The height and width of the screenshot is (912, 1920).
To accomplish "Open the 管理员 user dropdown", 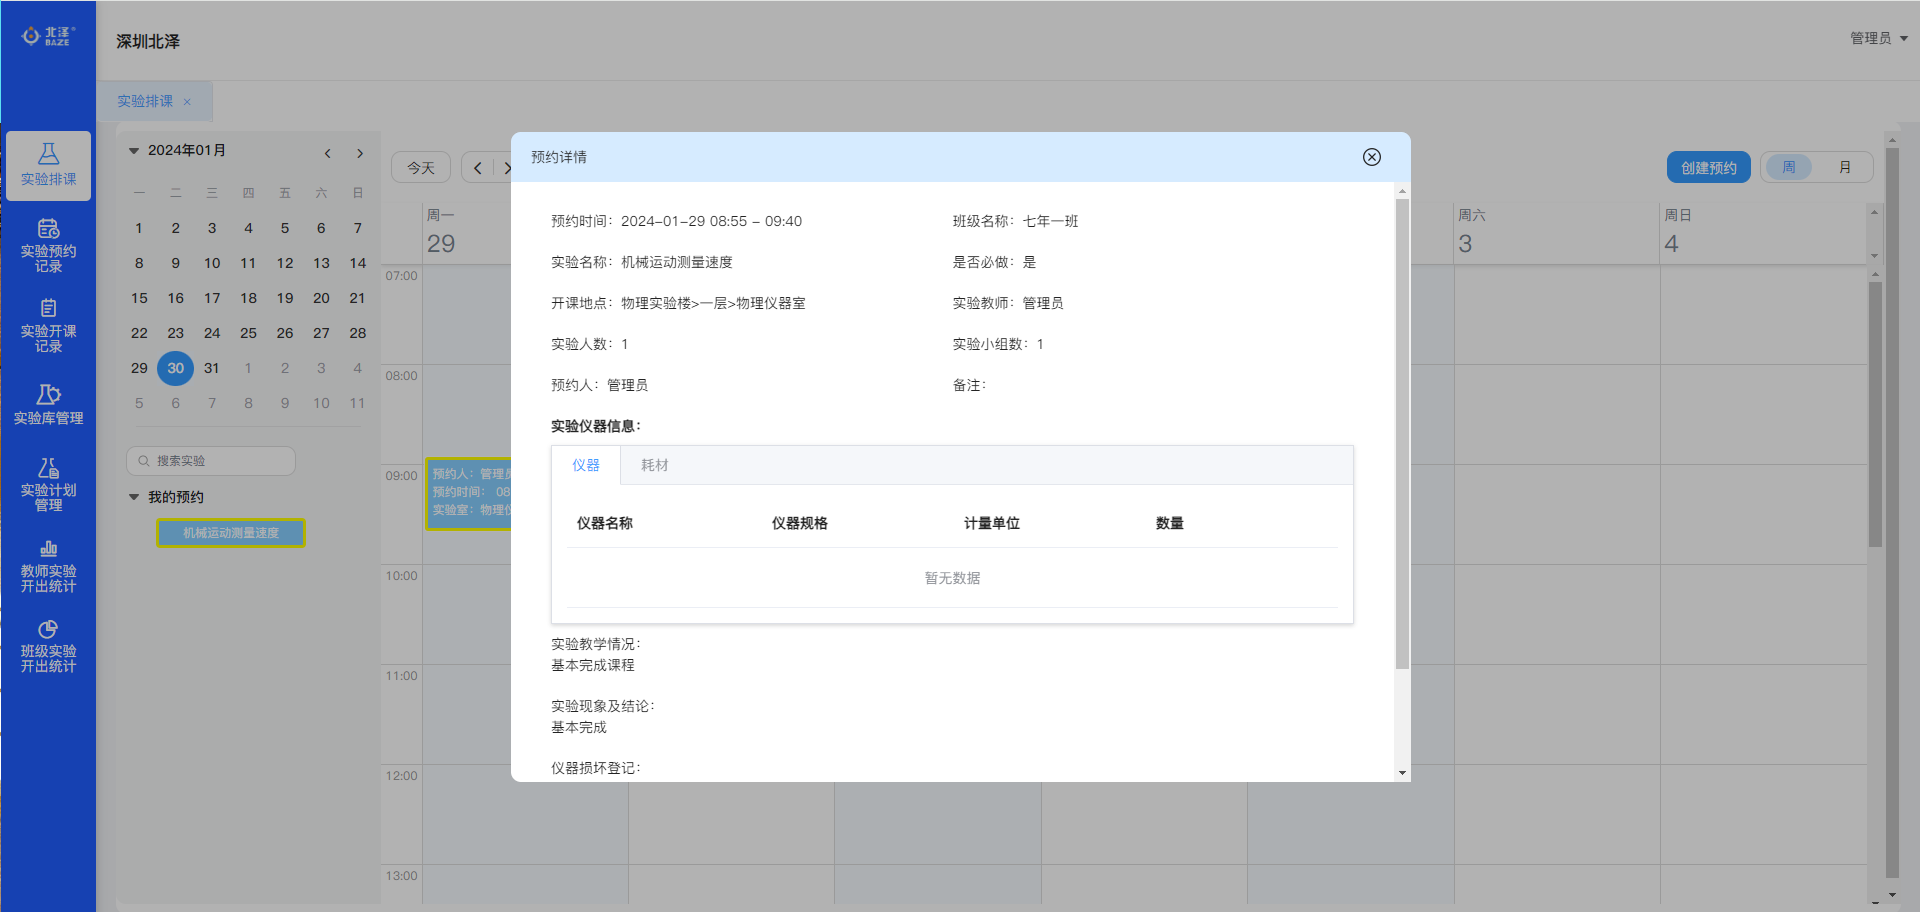I will click(1878, 38).
